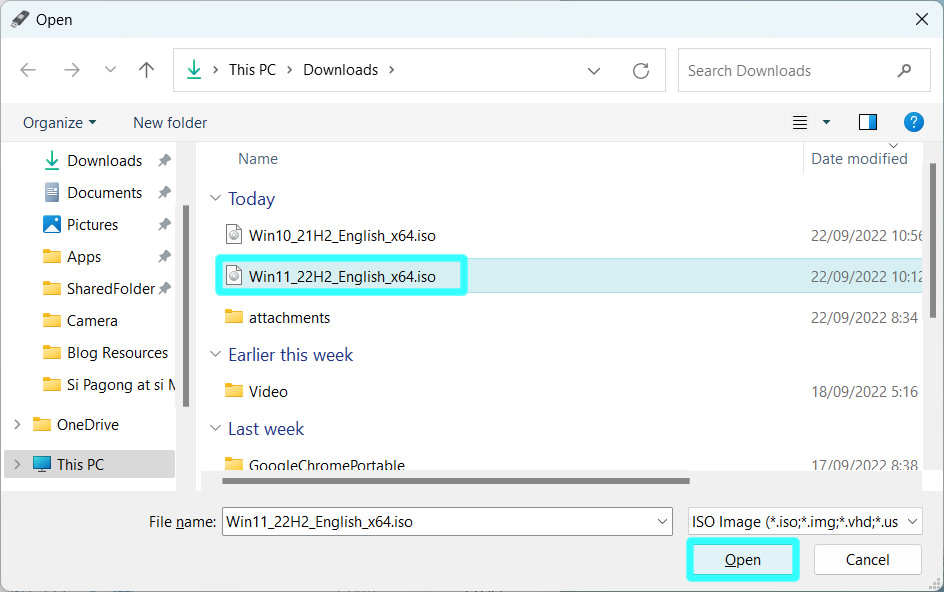Screen dimensions: 944x592
Task: Collapse the Earlier this week group
Action: [x=215, y=354]
